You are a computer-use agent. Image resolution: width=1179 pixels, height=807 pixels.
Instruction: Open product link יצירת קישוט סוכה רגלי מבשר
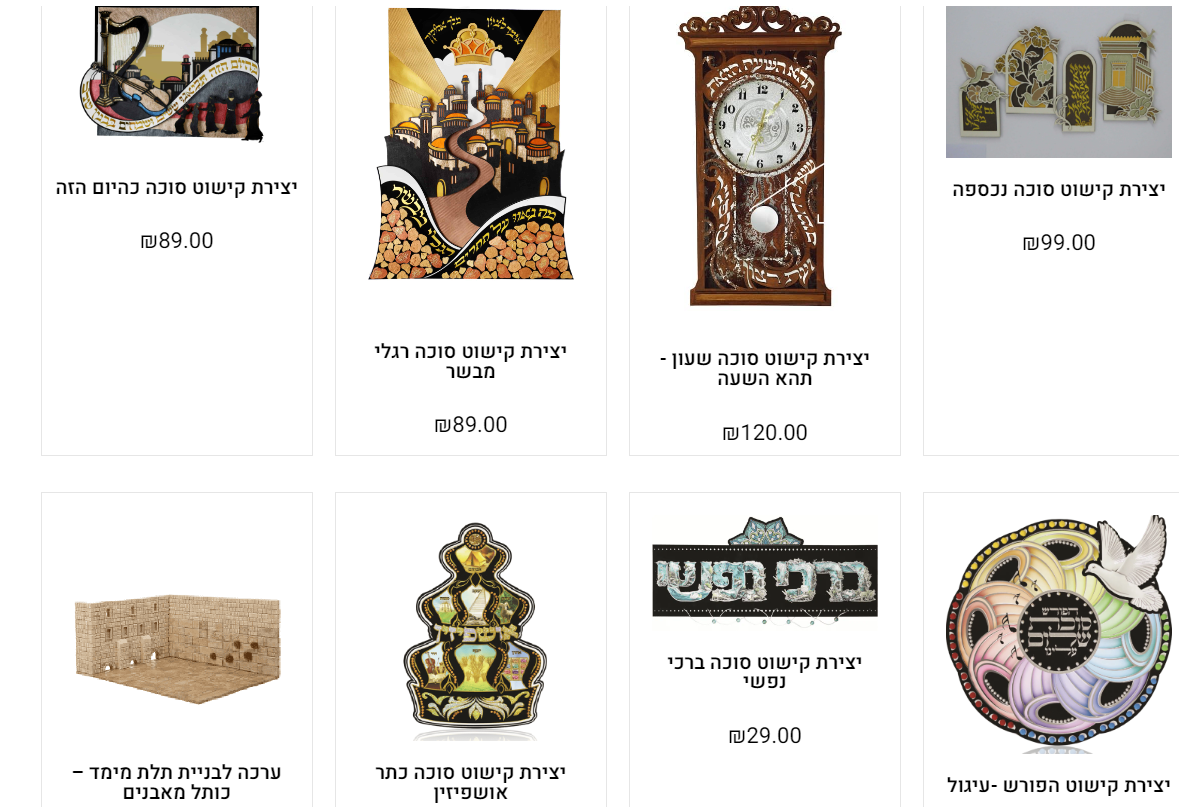pos(471,361)
